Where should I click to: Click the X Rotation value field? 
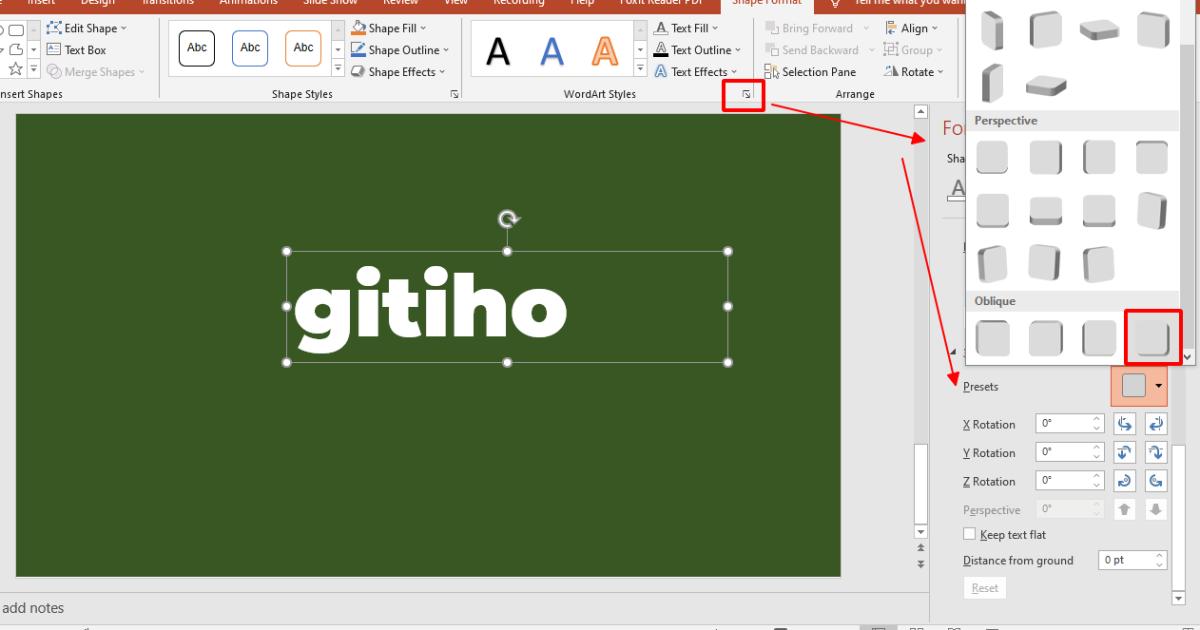click(1070, 424)
